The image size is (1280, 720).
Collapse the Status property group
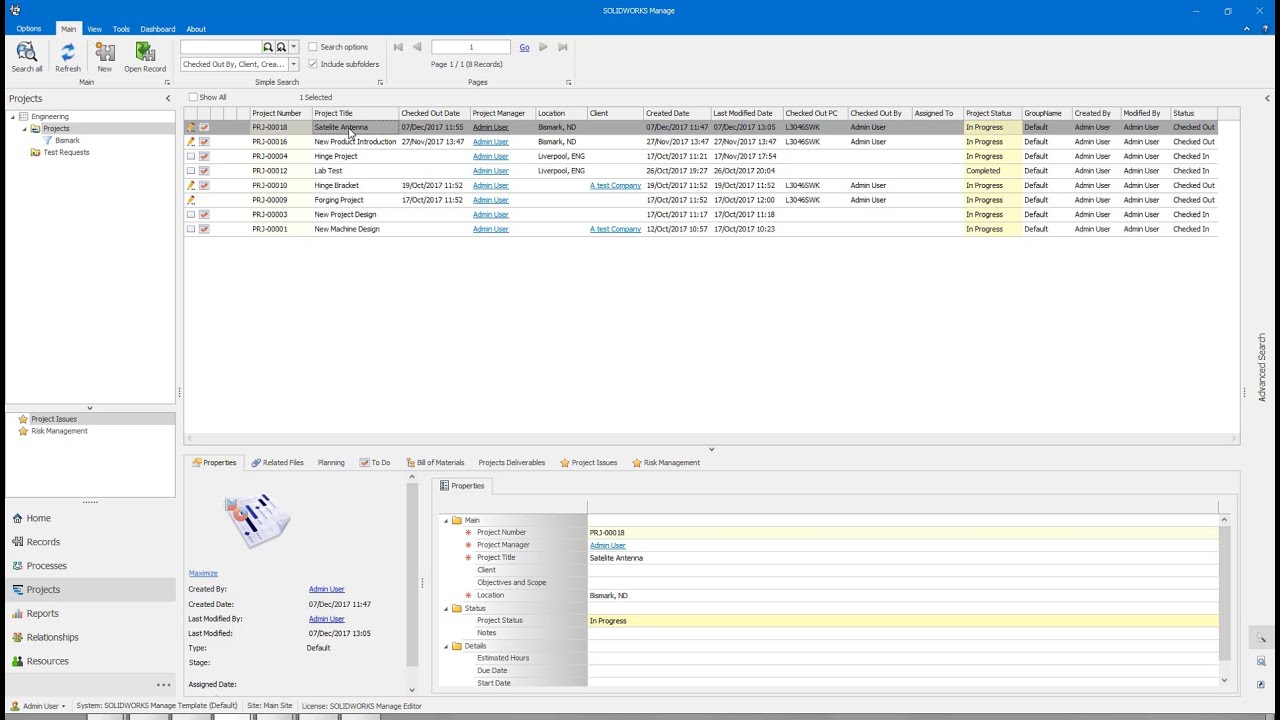coord(446,608)
